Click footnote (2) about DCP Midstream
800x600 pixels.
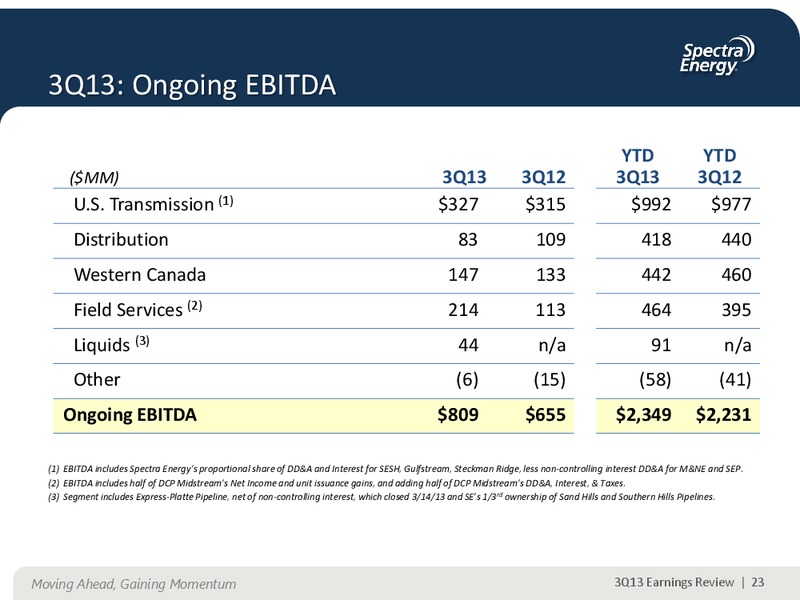pos(337,483)
